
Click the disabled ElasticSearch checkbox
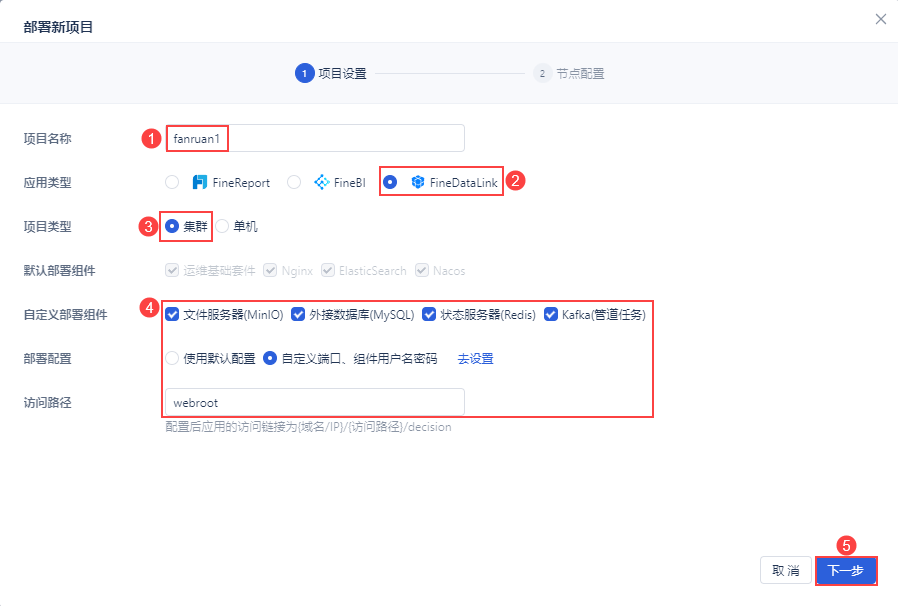(x=328, y=270)
